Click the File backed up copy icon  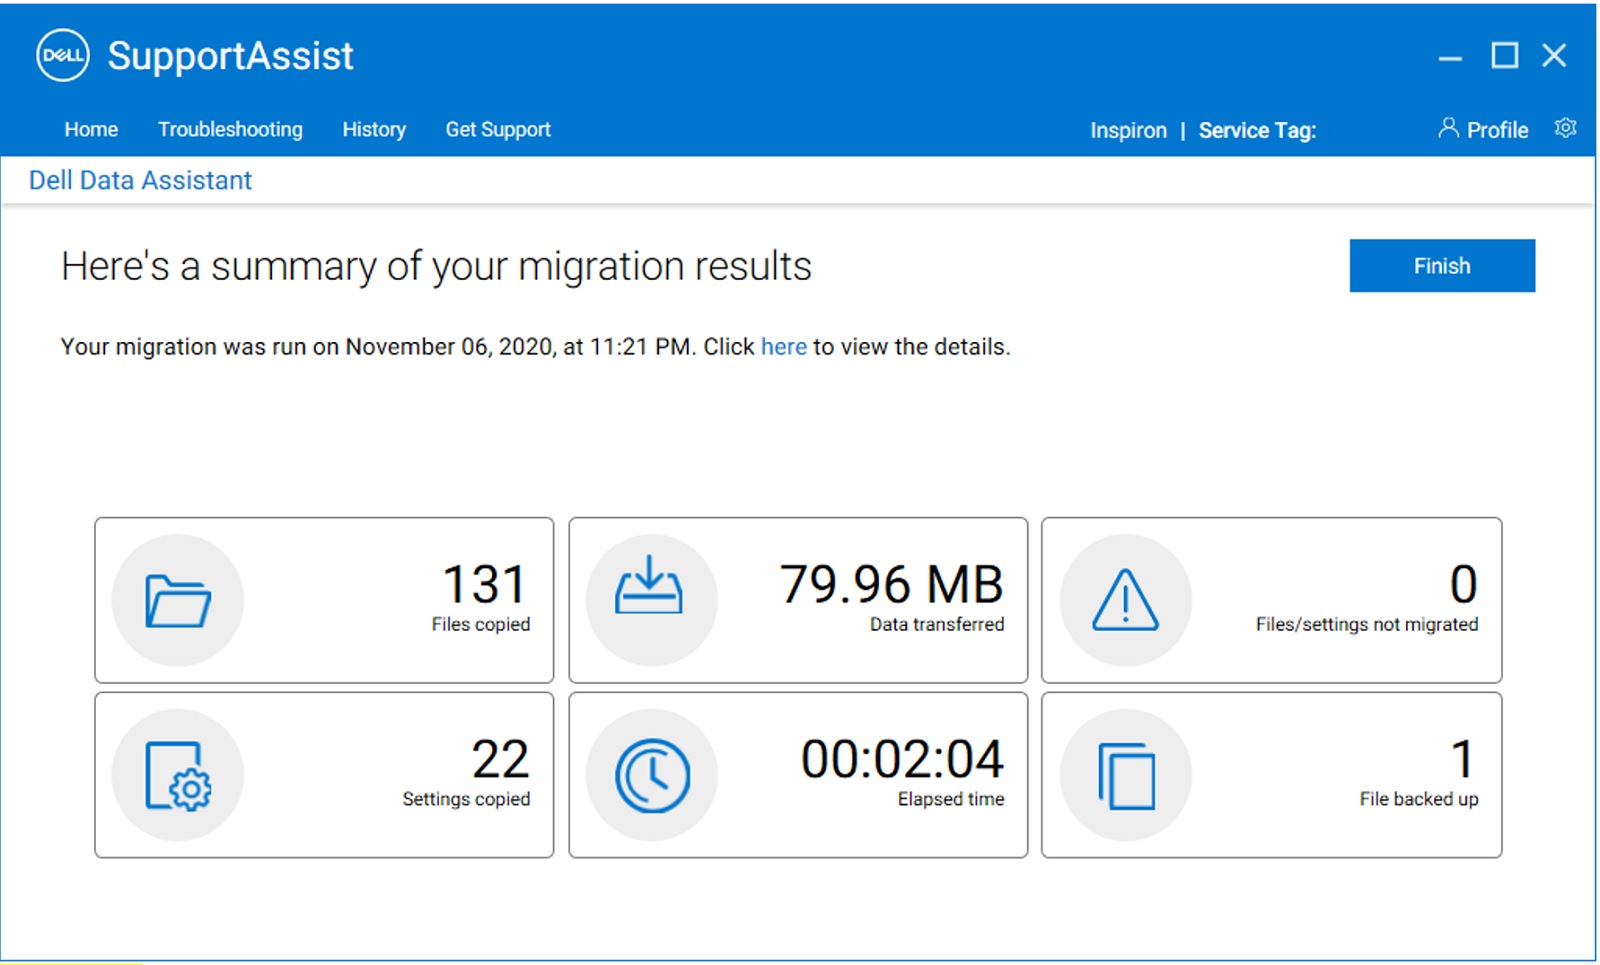[1126, 774]
